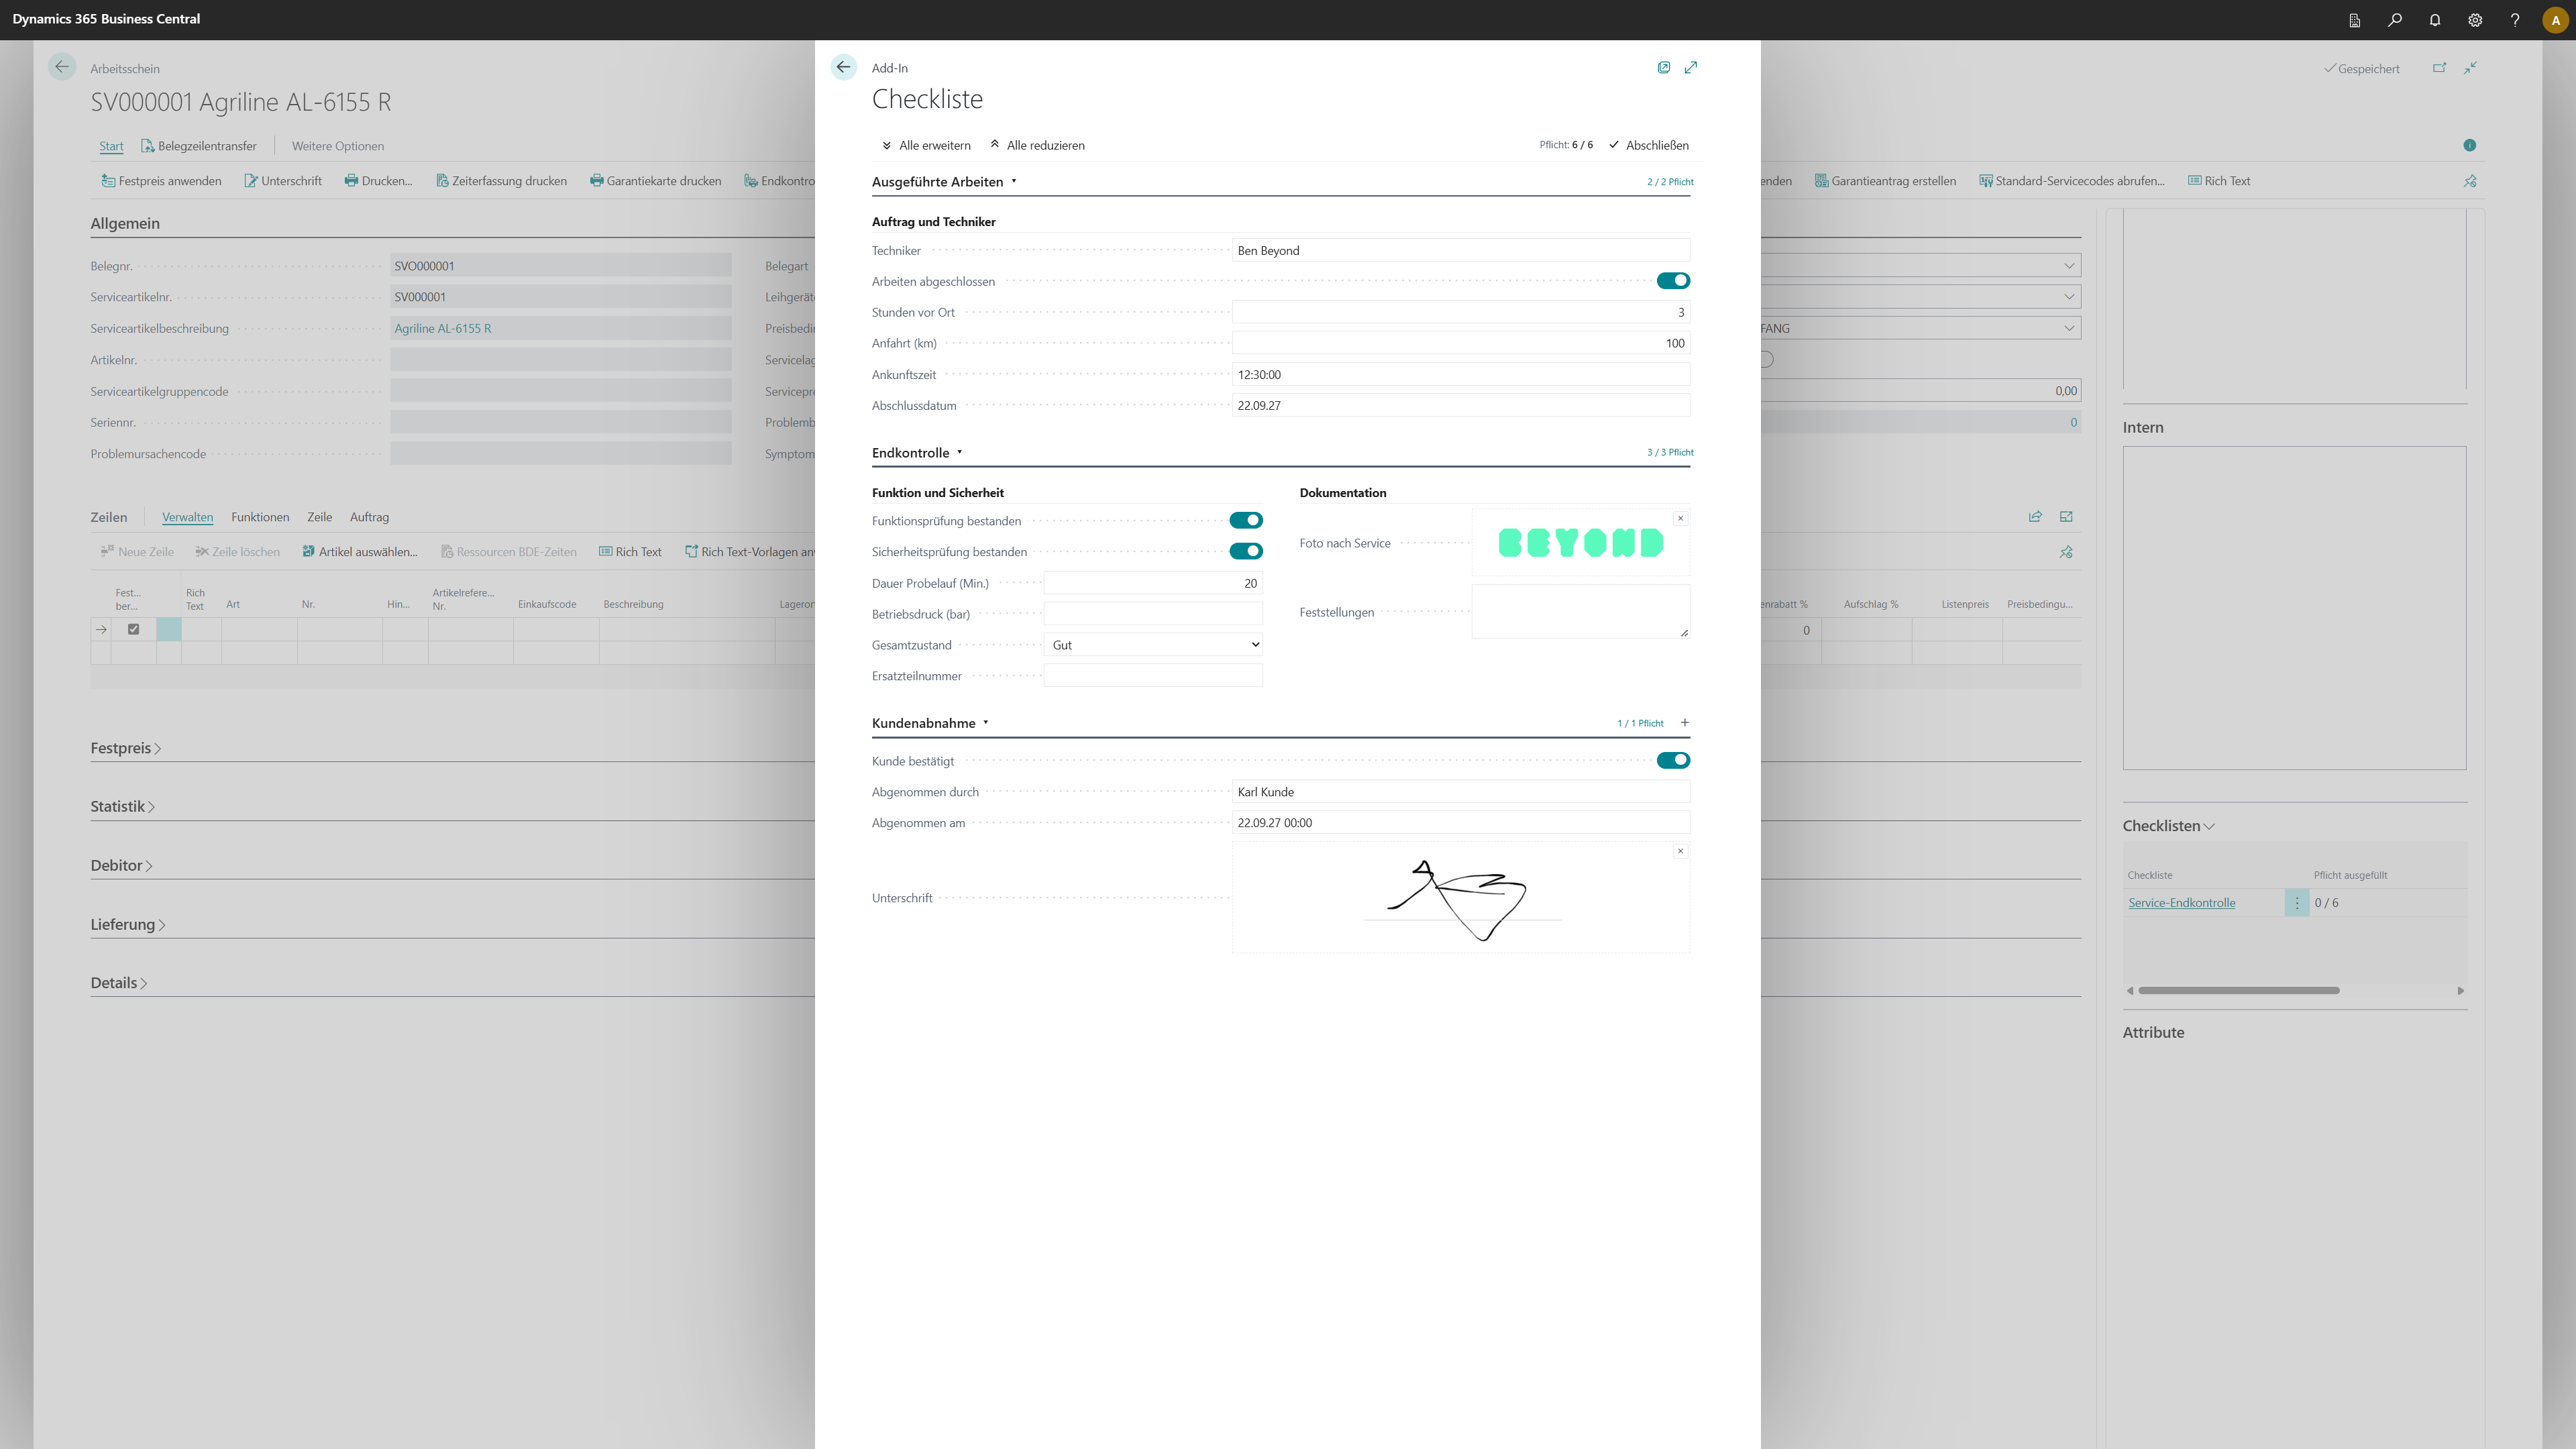Open the help question mark
Viewport: 2576px width, 1449px height.
[2514, 20]
